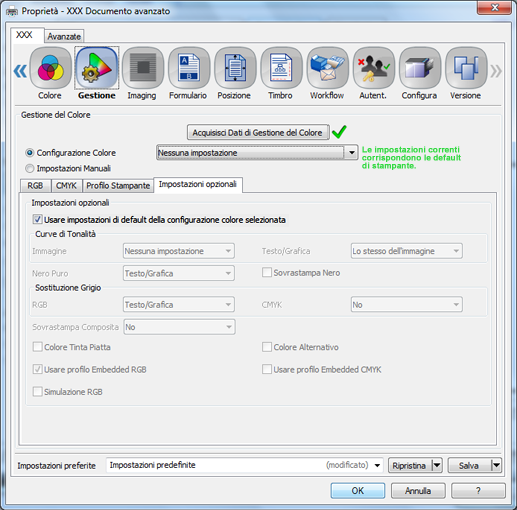Image resolution: width=517 pixels, height=510 pixels.
Task: Open Testo/Grafica tone curve dropdown
Action: tap(406, 251)
